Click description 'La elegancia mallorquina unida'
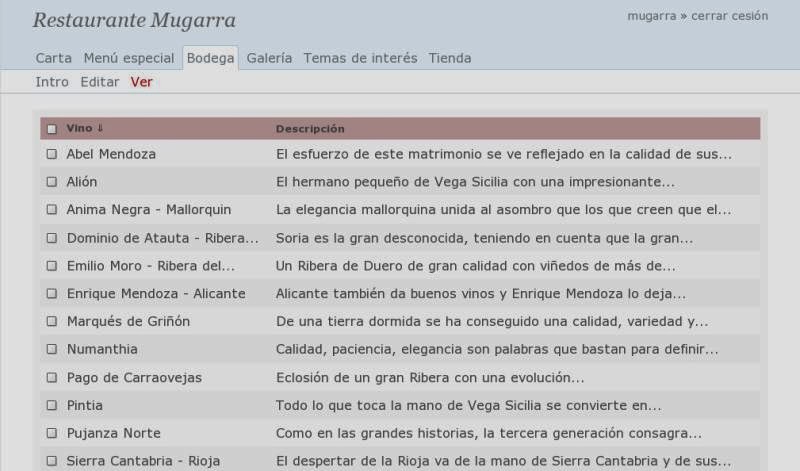Image resolution: width=800 pixels, height=471 pixels. 504,210
